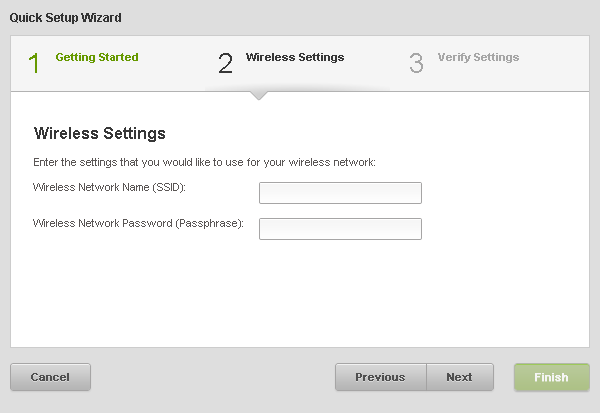The width and height of the screenshot is (600, 413).
Task: Click the bold Wireless Settings heading
Action: coord(99,133)
